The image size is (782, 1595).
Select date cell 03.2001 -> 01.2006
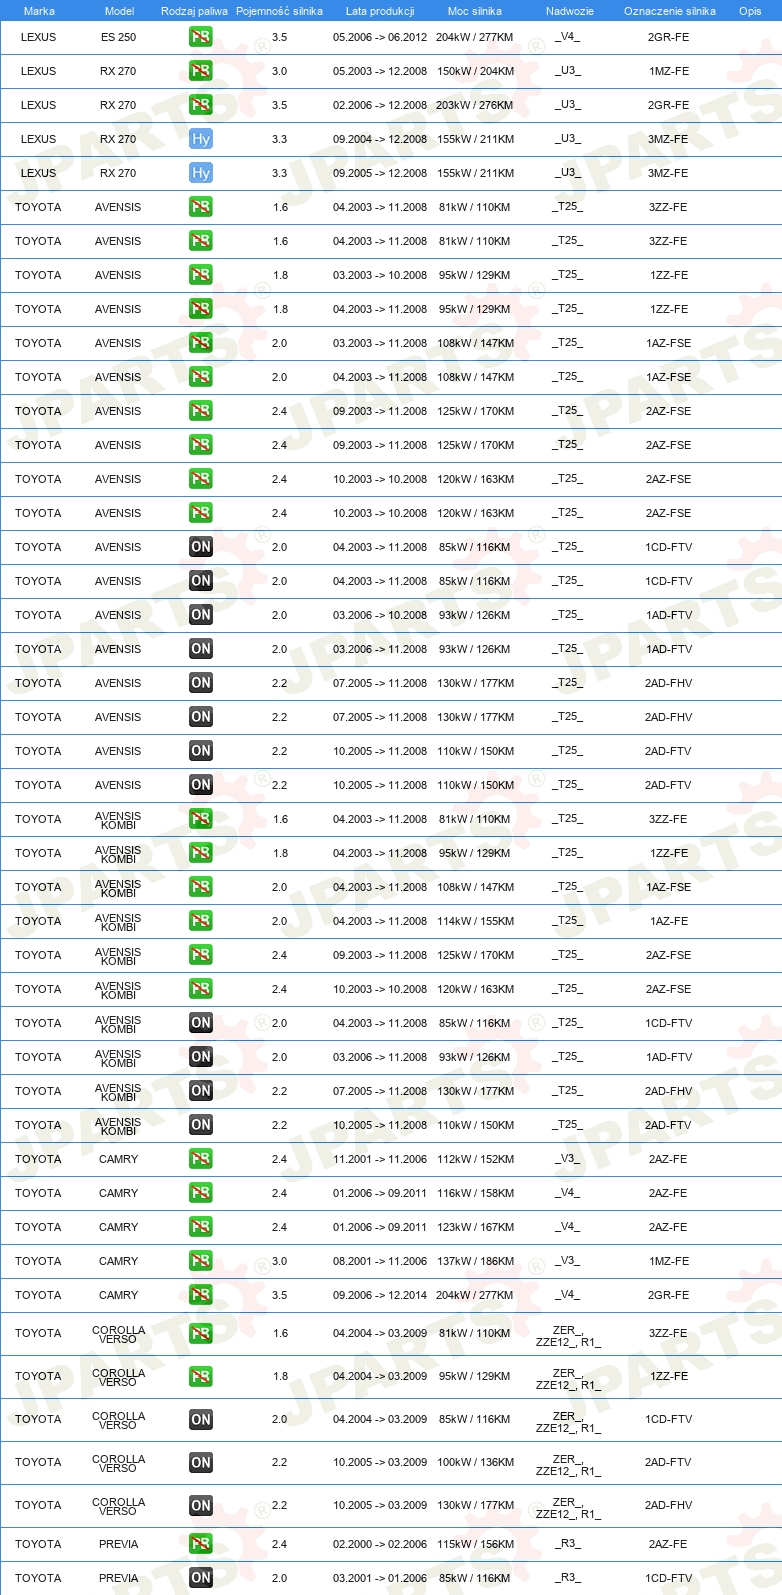pyautogui.click(x=380, y=1578)
